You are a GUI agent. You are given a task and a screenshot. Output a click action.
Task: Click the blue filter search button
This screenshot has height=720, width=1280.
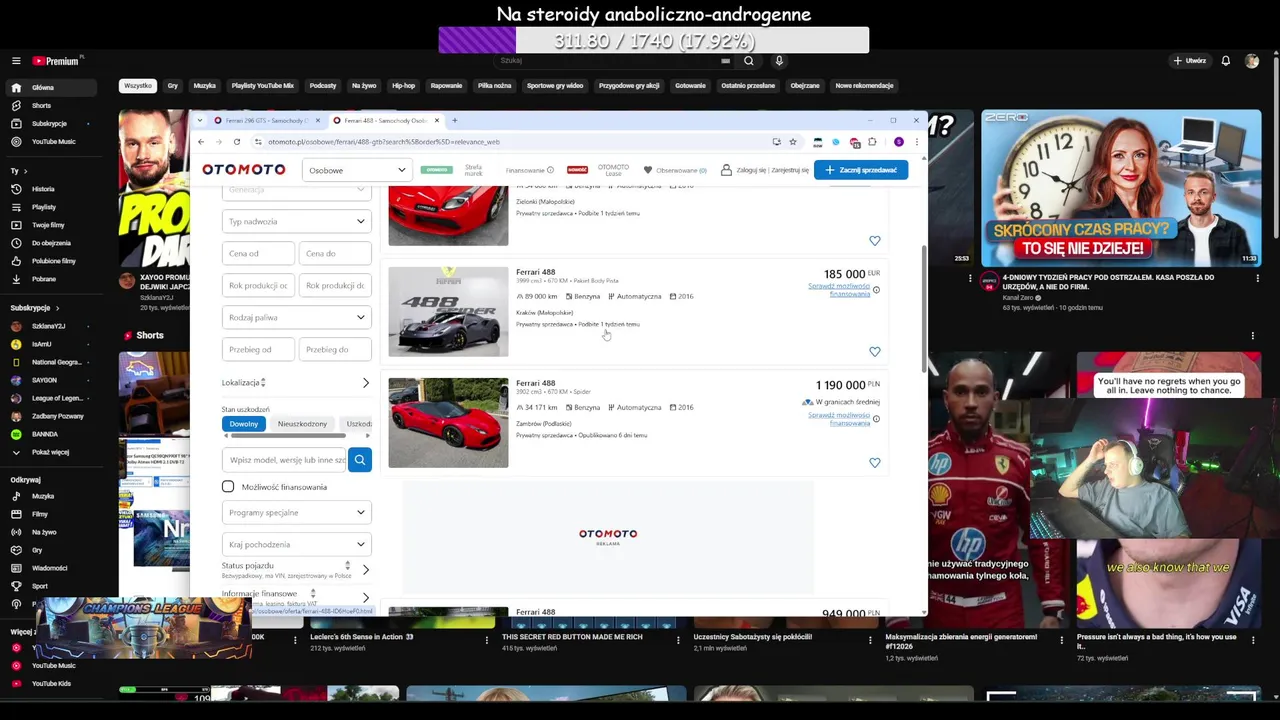(360, 460)
